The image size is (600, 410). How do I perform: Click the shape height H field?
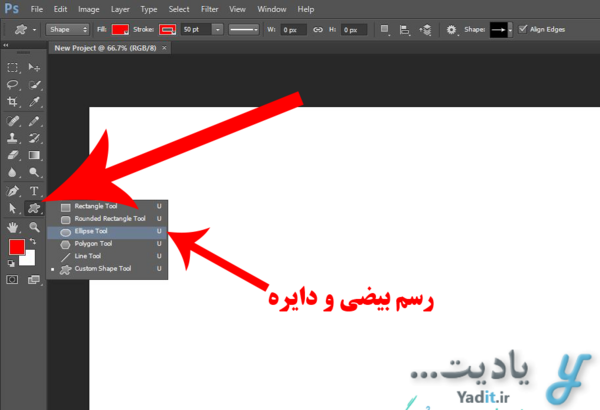point(354,29)
